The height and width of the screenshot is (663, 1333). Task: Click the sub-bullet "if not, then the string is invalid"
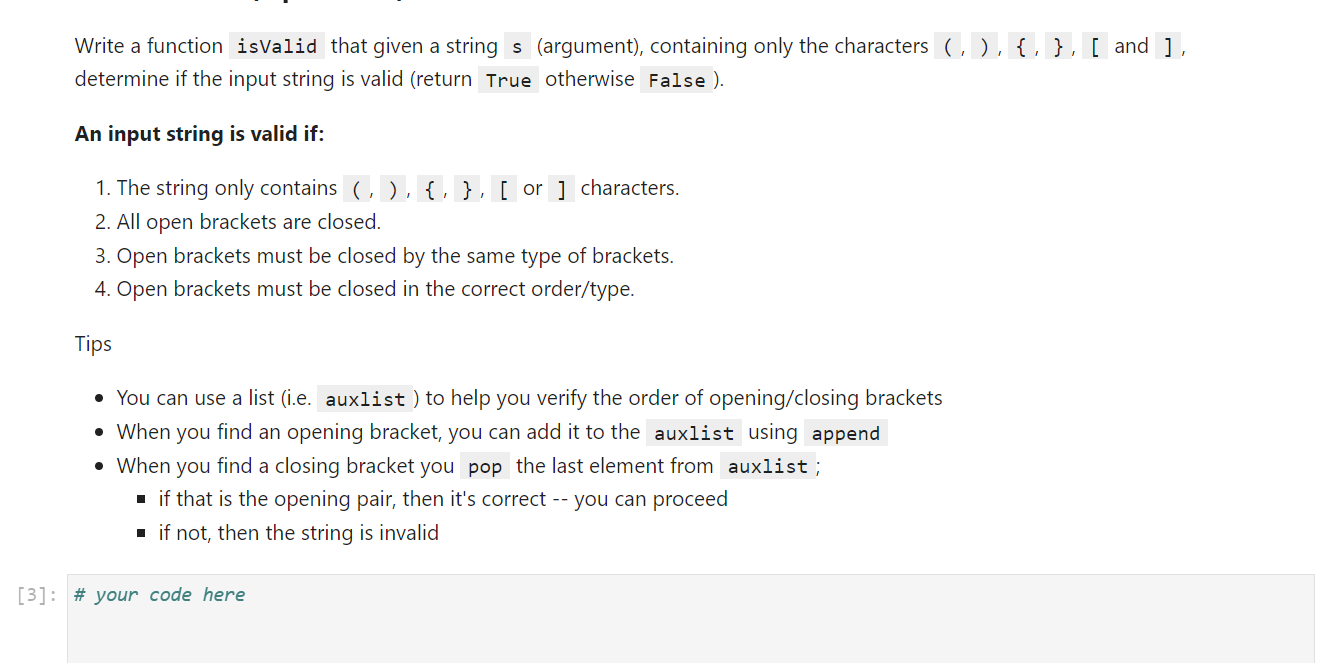[x=298, y=532]
